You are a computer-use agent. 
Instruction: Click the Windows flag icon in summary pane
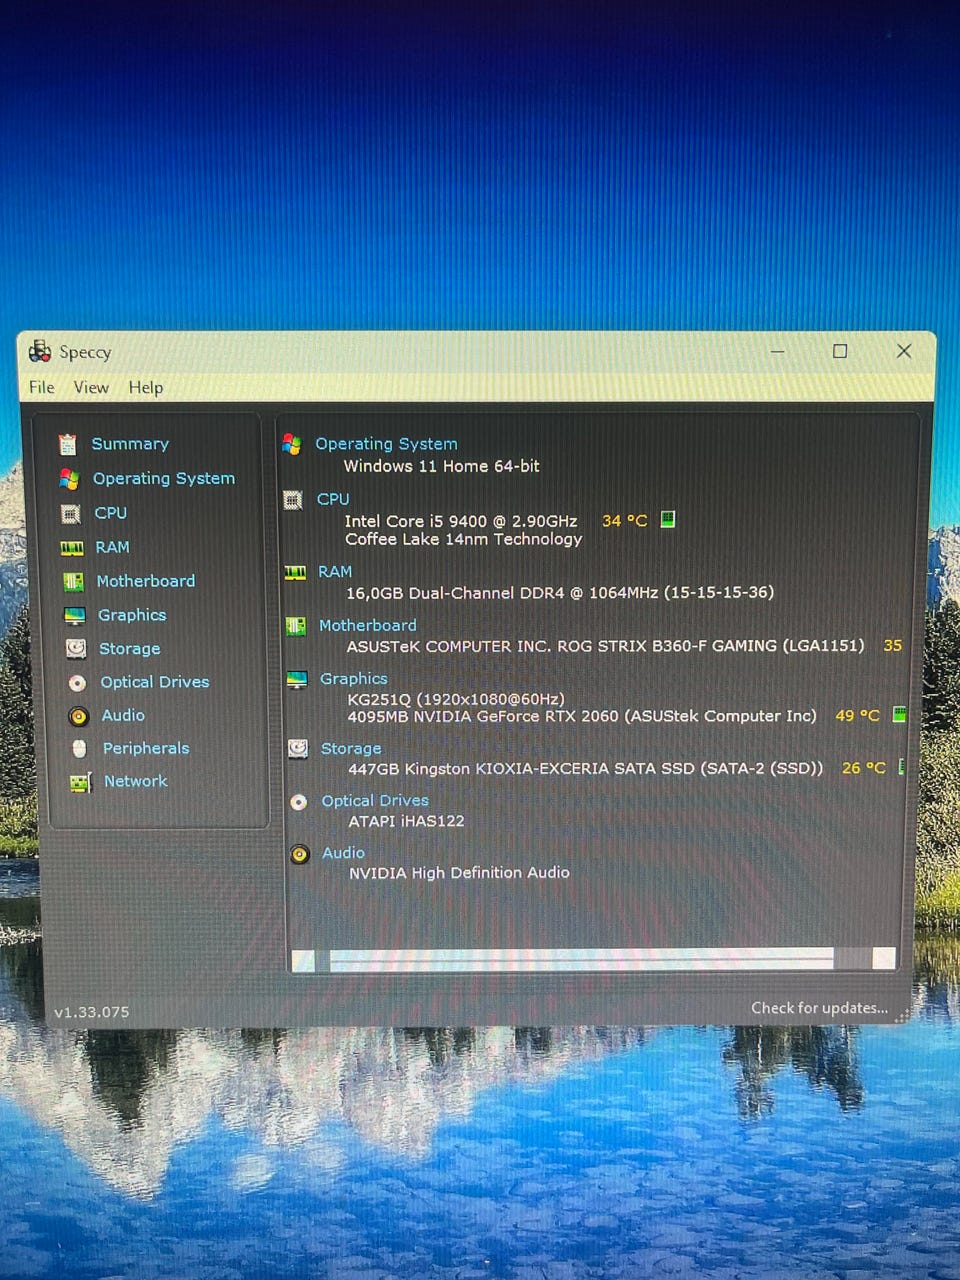292,444
